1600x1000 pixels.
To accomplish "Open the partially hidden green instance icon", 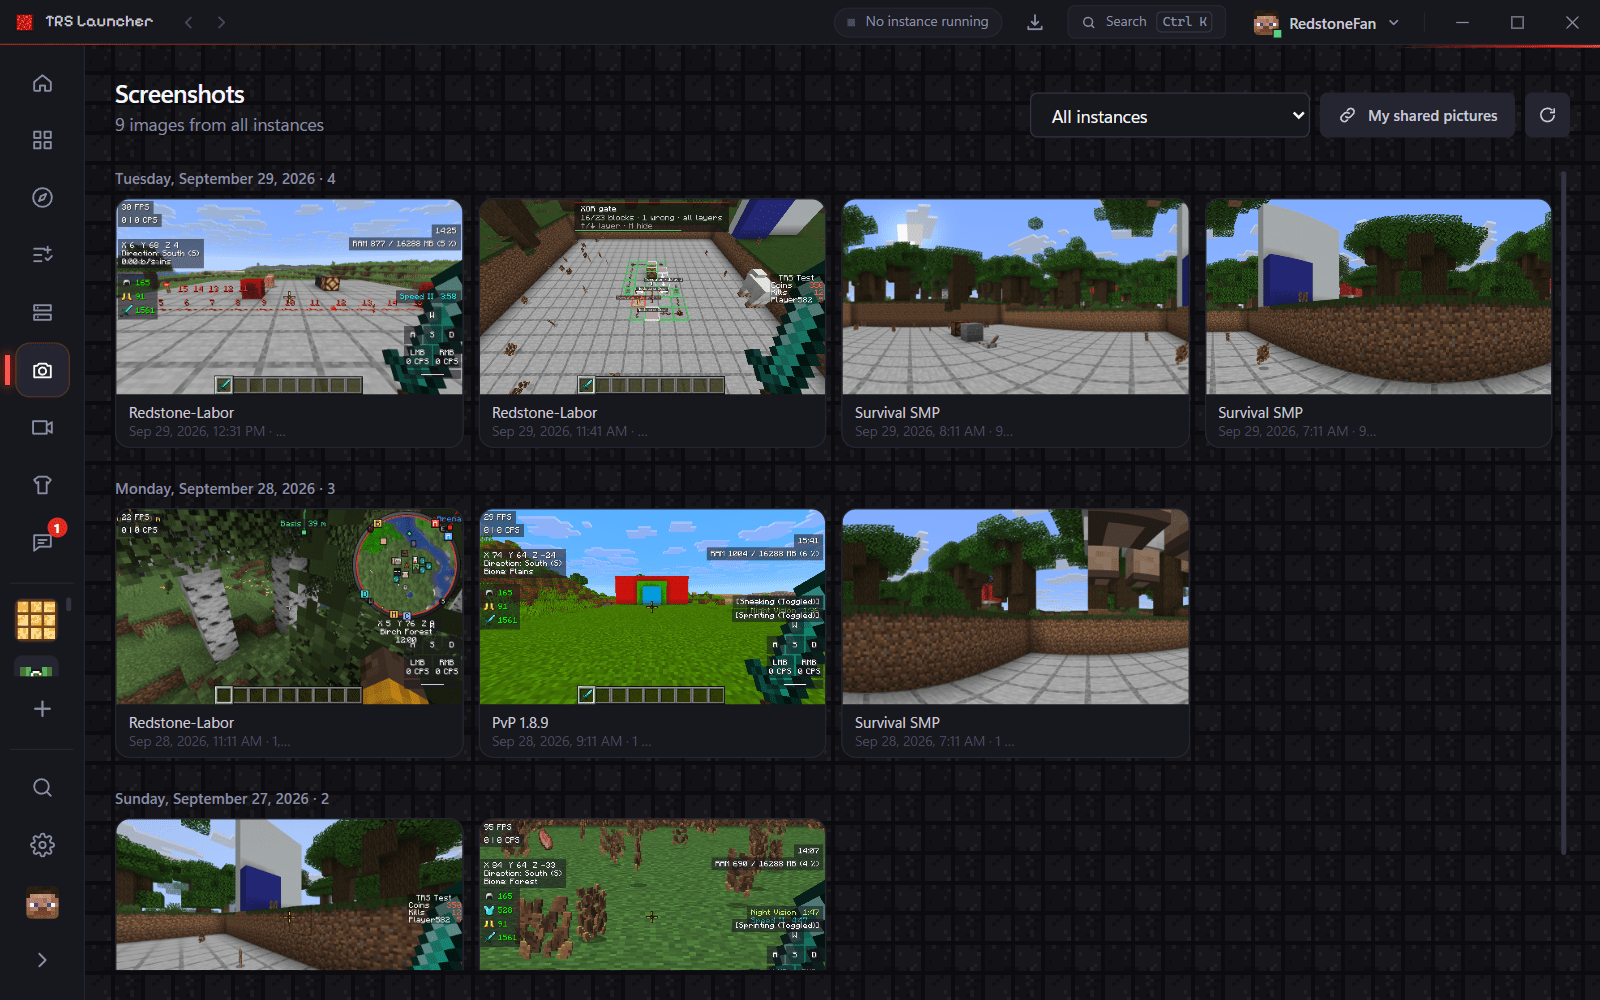I will [36, 667].
